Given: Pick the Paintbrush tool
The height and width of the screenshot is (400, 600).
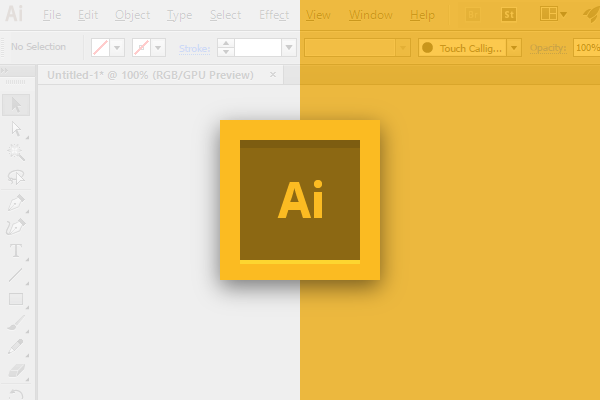Looking at the screenshot, I should [x=16, y=323].
